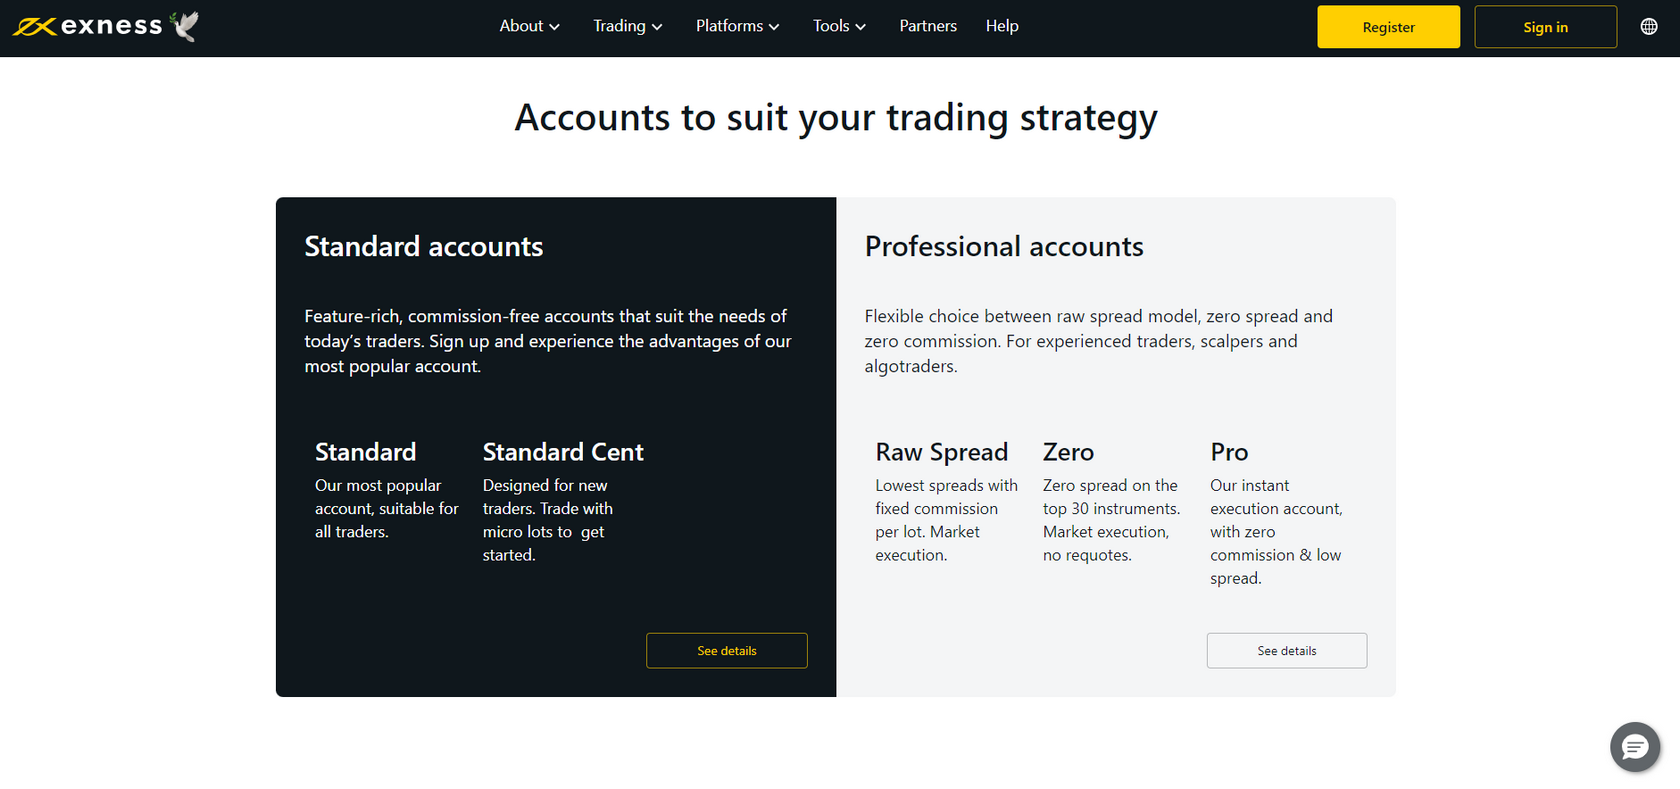Click the Standard account heading
This screenshot has width=1680, height=789.
click(365, 451)
